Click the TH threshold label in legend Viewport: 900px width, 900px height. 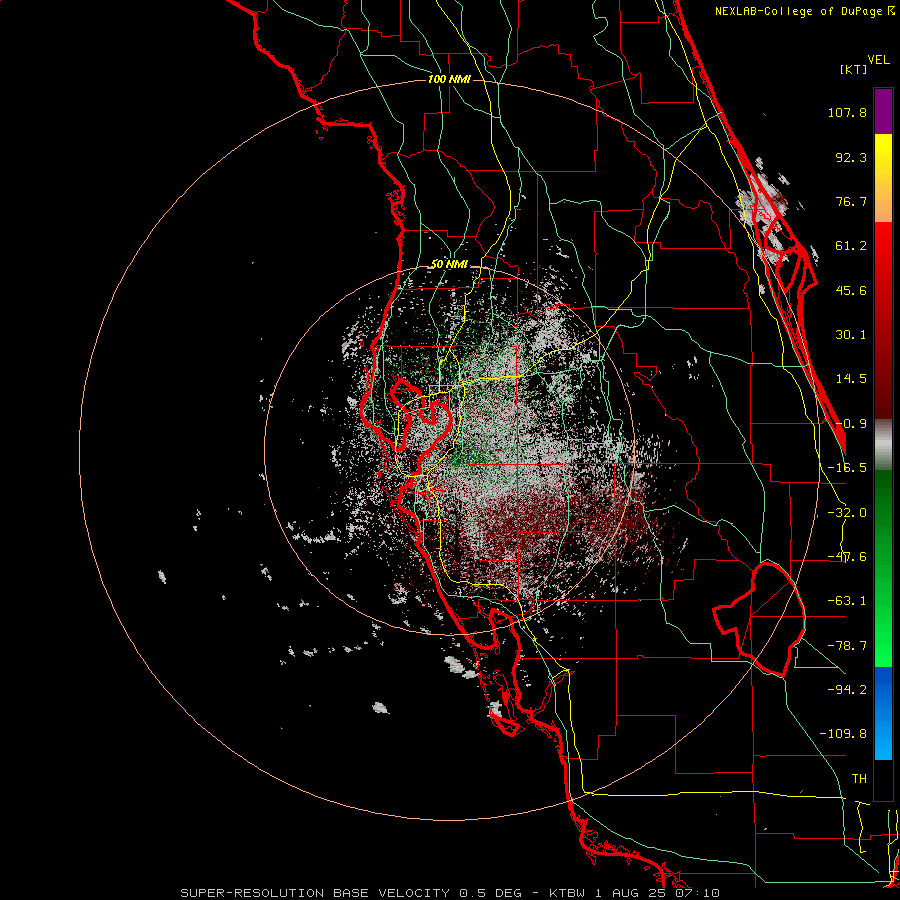(x=859, y=779)
